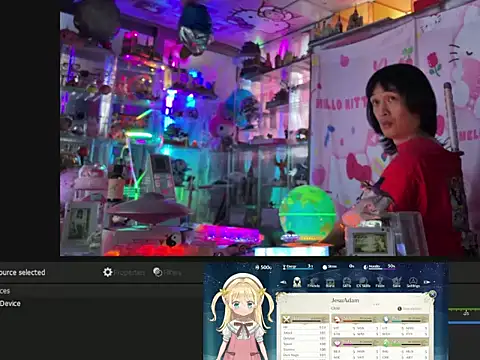480x360 pixels.
Task: Click the Energy bar in game header
Action: tap(298, 267)
